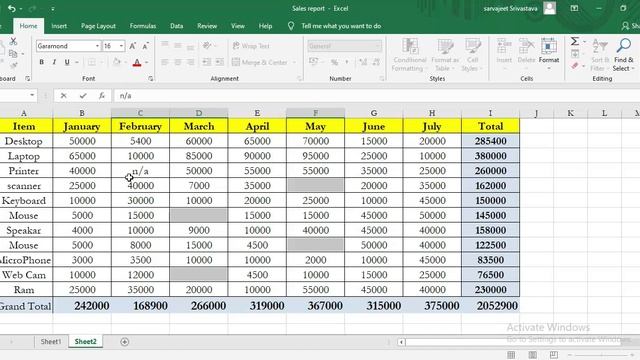Open the Data tab

(176, 26)
